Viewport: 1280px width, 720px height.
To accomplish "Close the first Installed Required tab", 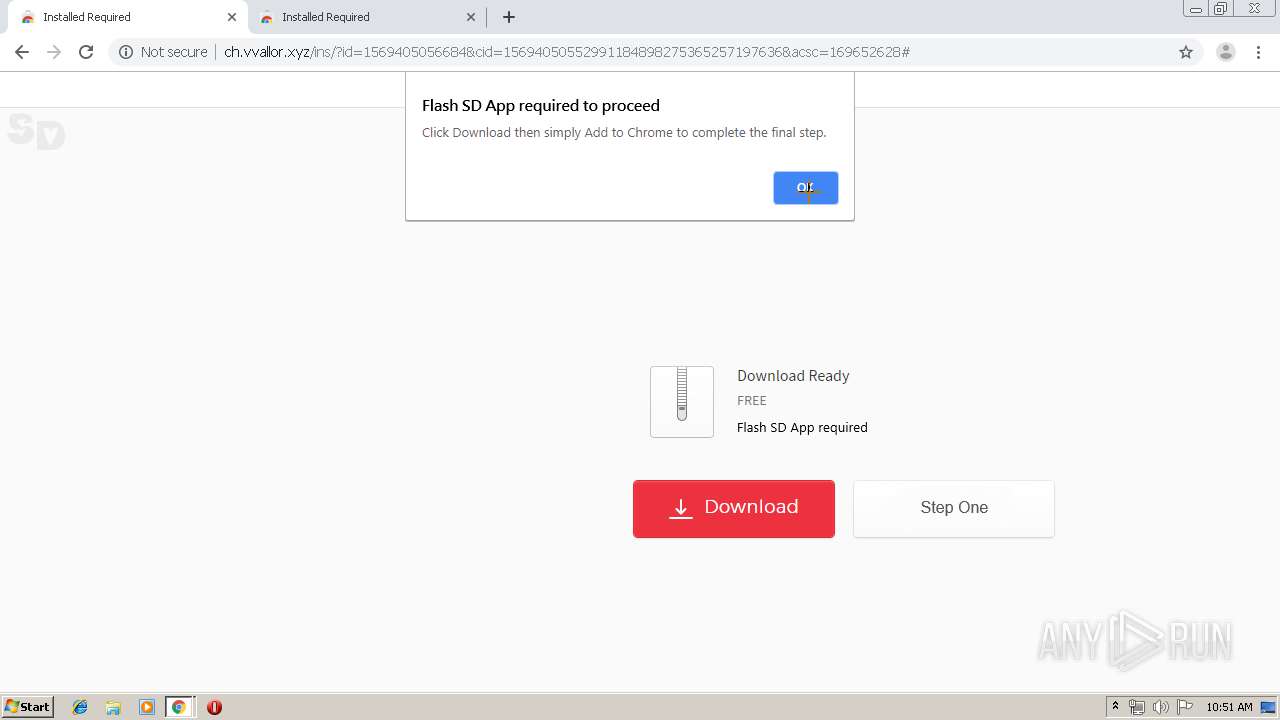I will [232, 17].
